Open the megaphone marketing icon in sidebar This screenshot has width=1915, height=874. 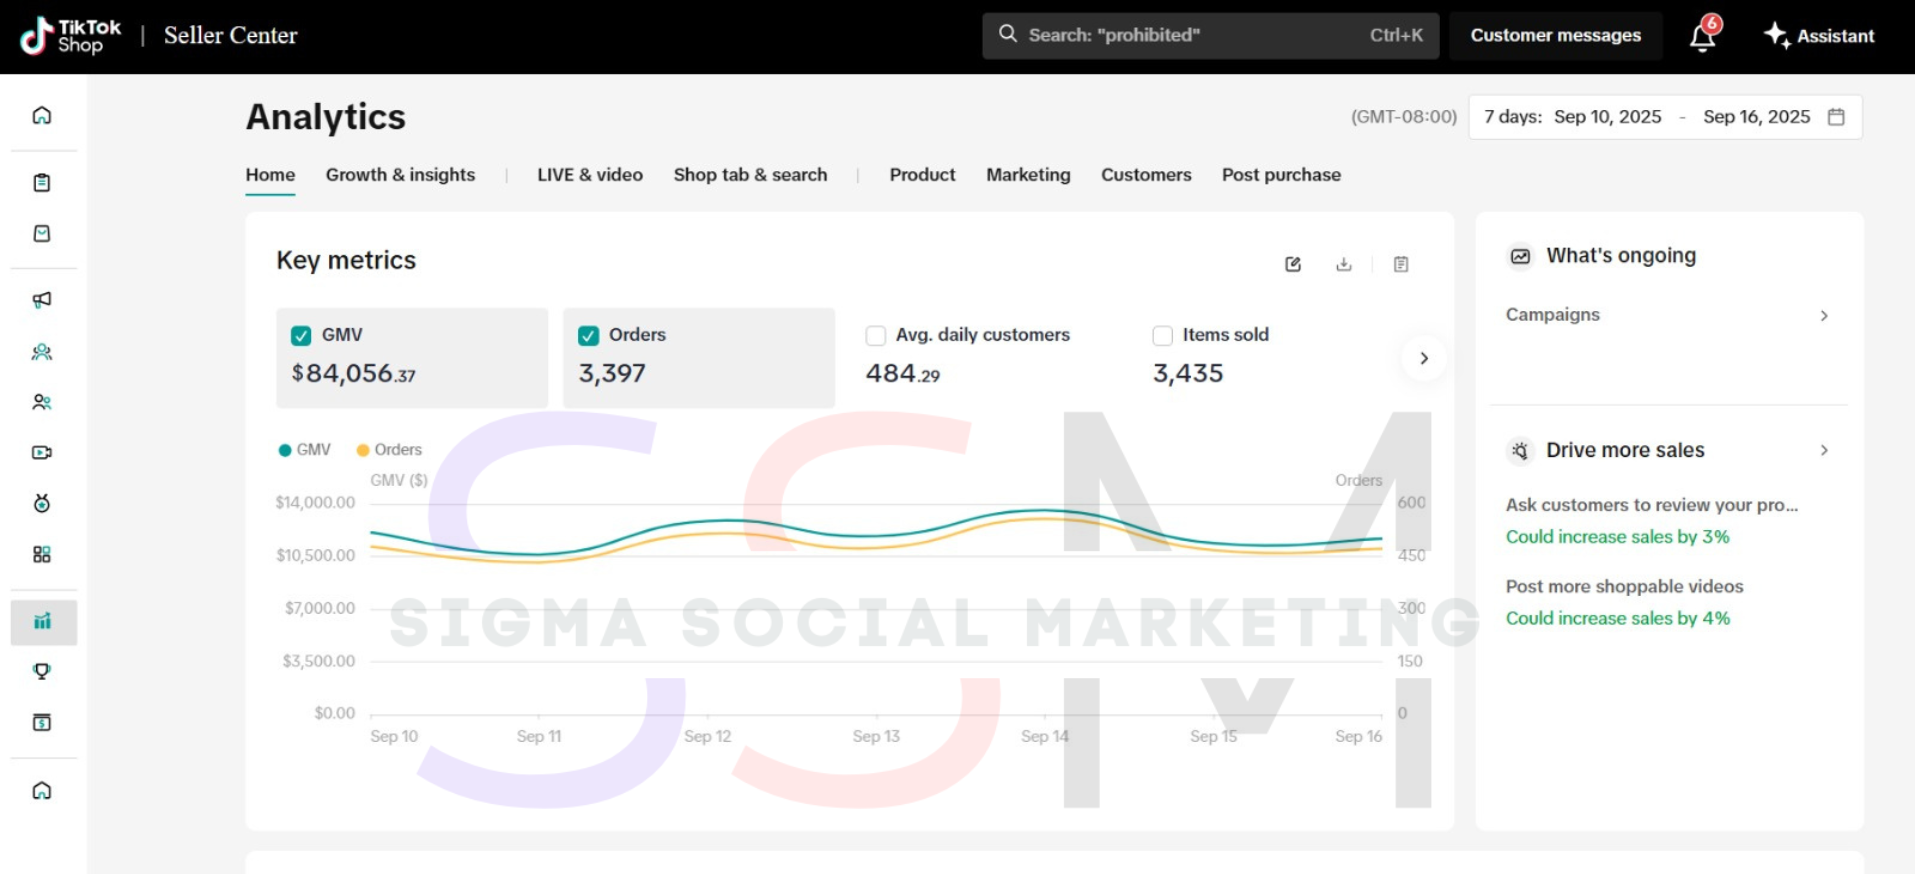(42, 300)
